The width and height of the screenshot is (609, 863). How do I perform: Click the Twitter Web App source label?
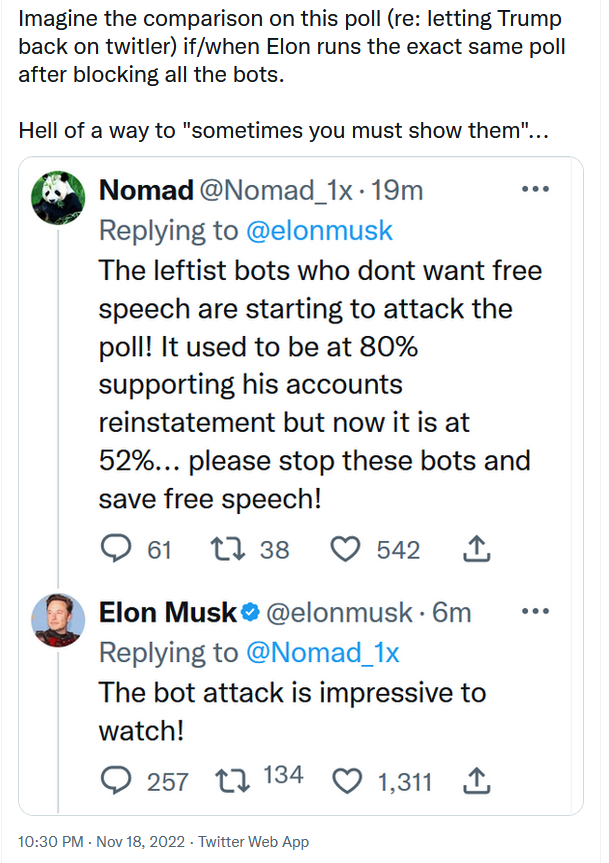[254, 842]
